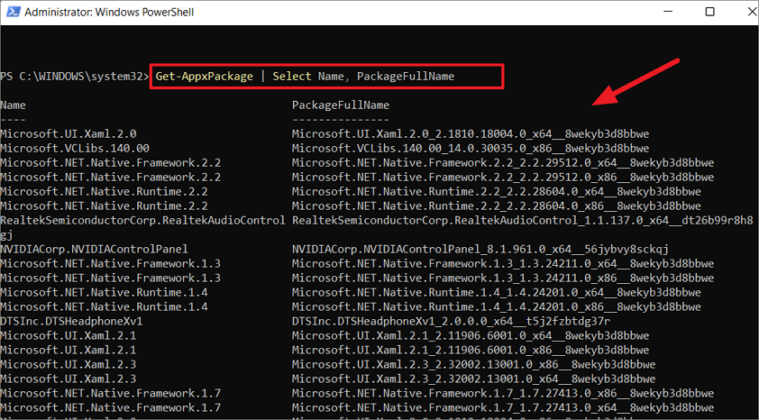Maximize the Windows PowerShell window
This screenshot has width=759, height=420.
(x=710, y=12)
